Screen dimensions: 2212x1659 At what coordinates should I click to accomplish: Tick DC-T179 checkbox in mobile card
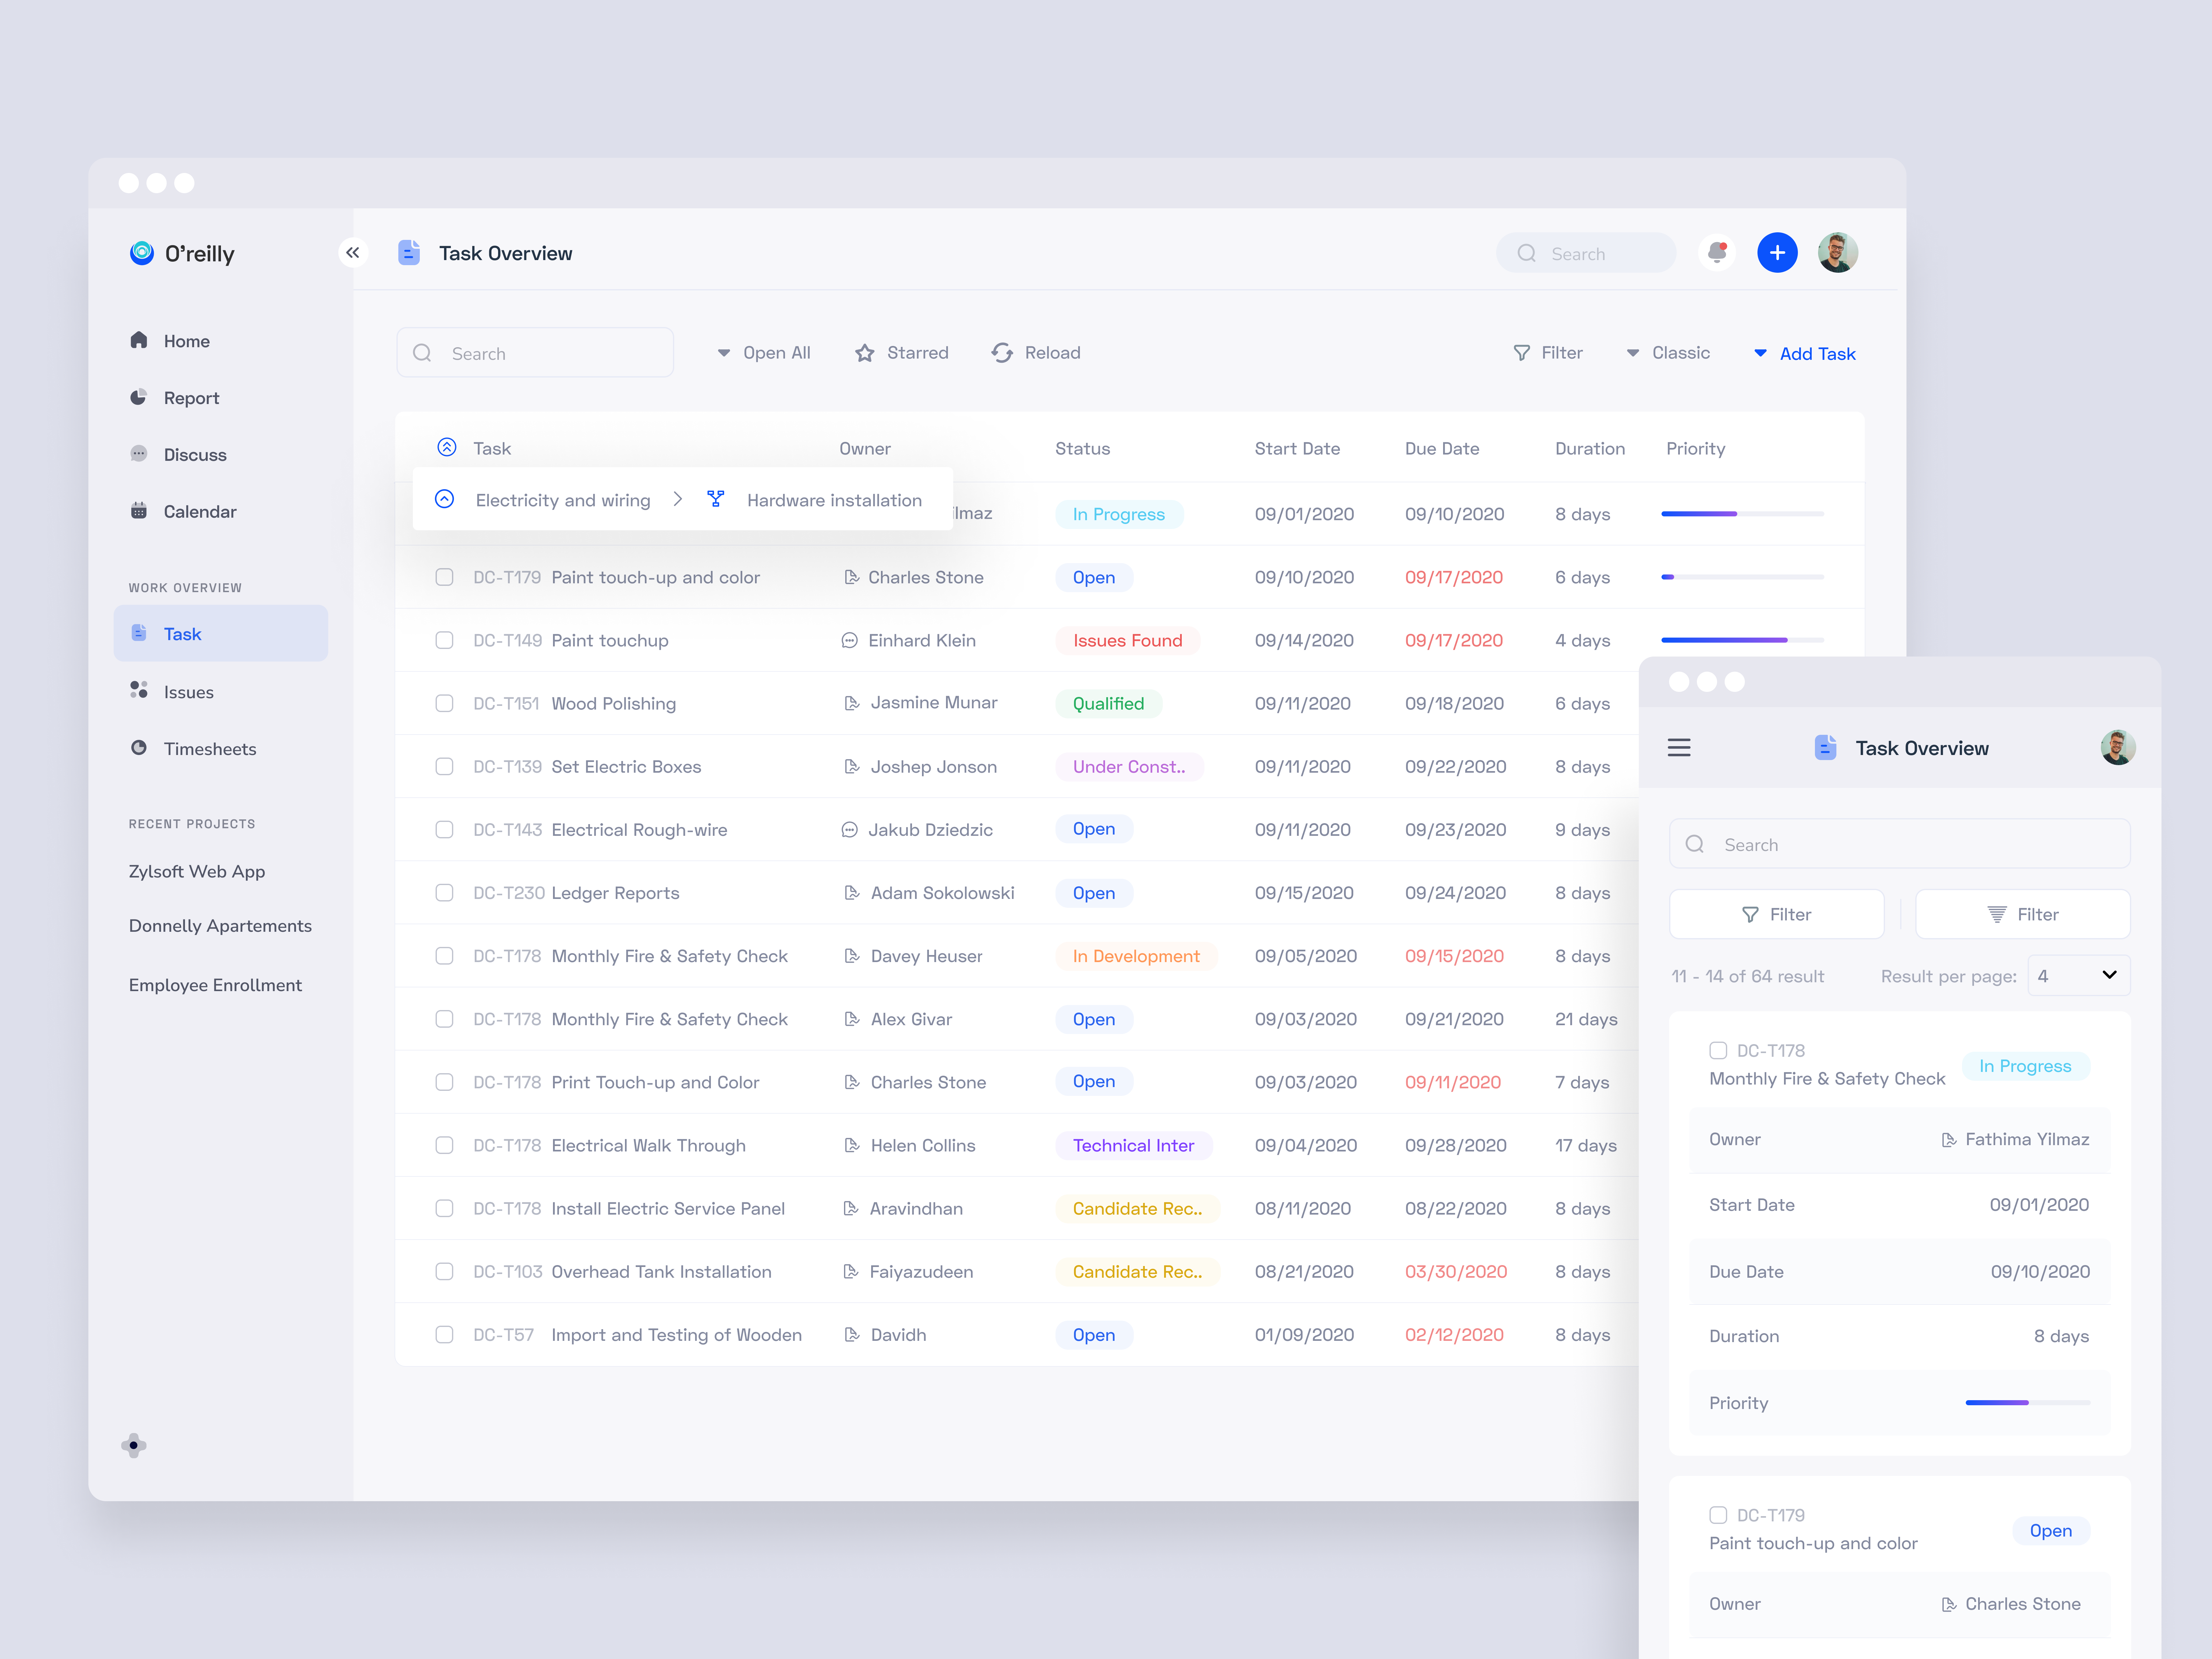pyautogui.click(x=1718, y=1515)
